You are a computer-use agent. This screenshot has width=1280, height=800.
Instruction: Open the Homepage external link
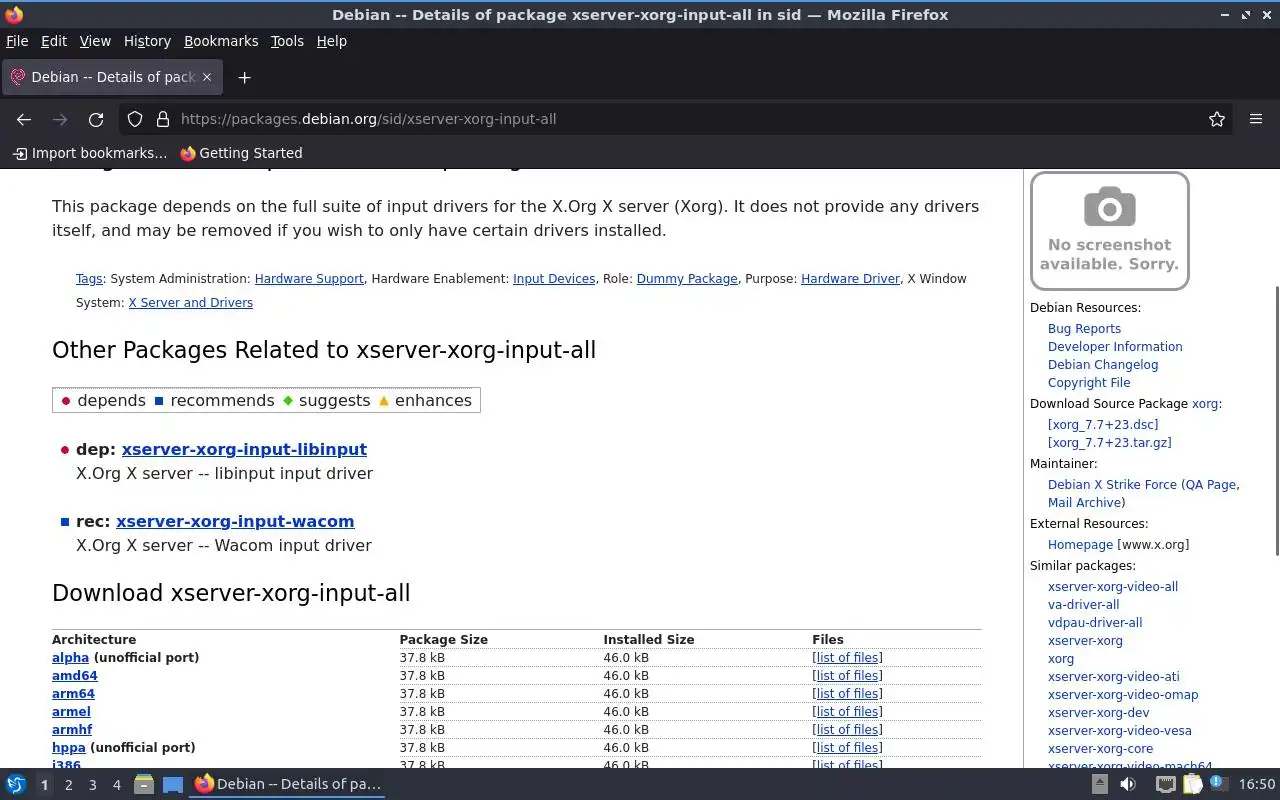click(1080, 545)
